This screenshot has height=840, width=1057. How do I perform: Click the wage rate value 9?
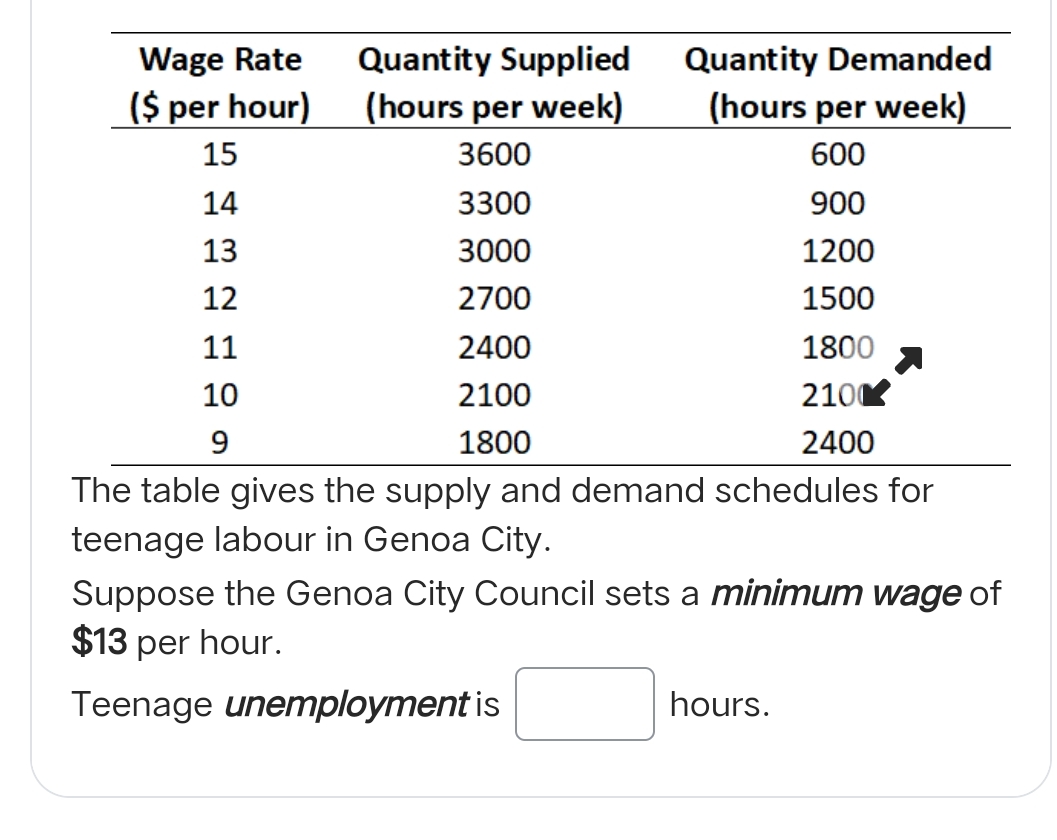(x=222, y=443)
